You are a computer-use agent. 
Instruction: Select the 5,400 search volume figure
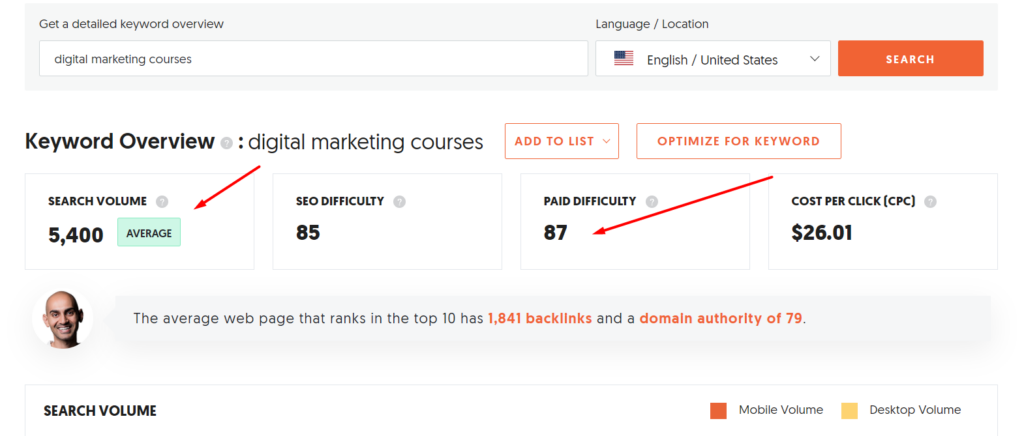[x=76, y=234]
